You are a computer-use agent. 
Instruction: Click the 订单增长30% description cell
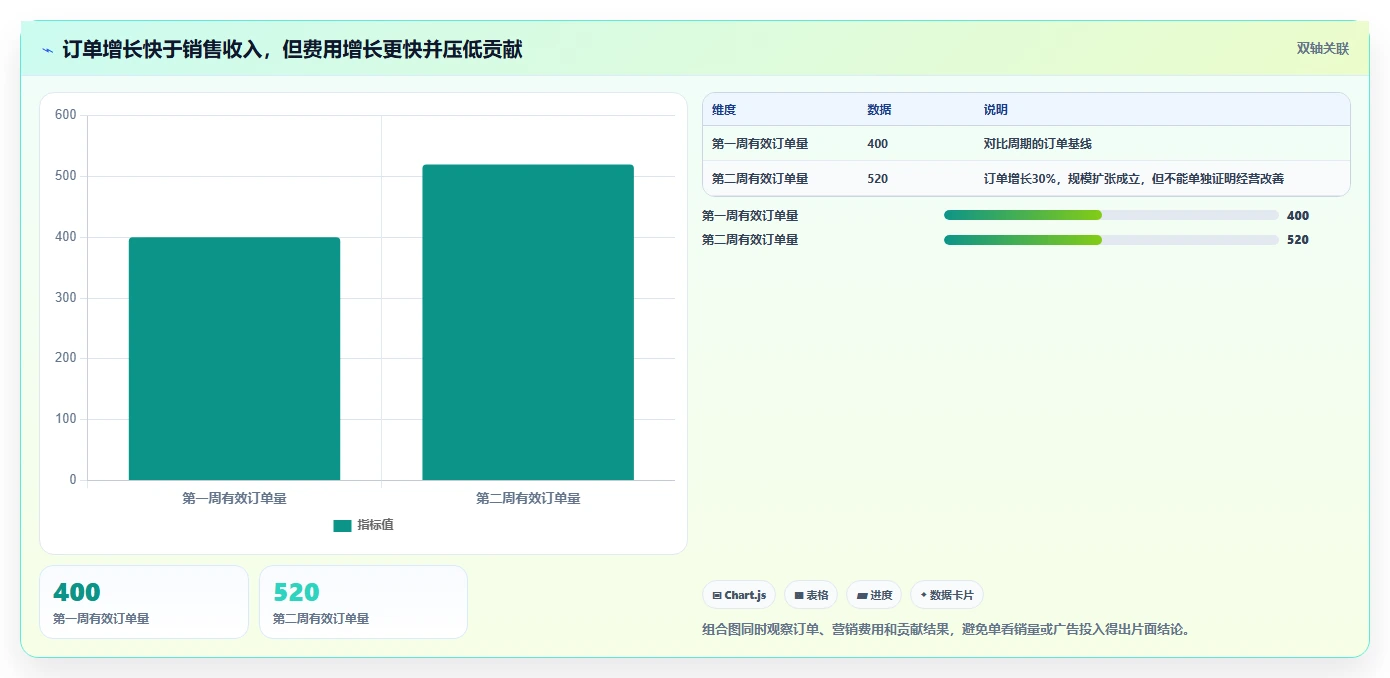[1133, 179]
